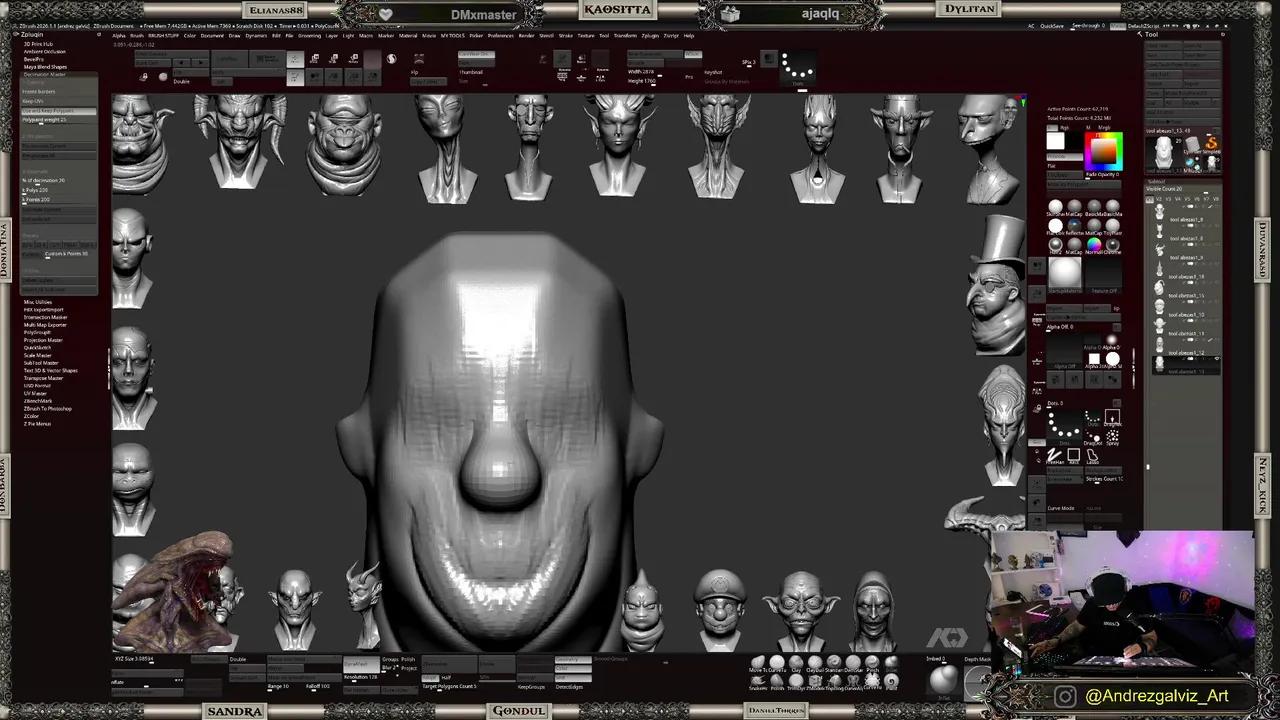Select the FreeHand stroke icon
This screenshot has height=720, width=1280.
click(1055, 455)
